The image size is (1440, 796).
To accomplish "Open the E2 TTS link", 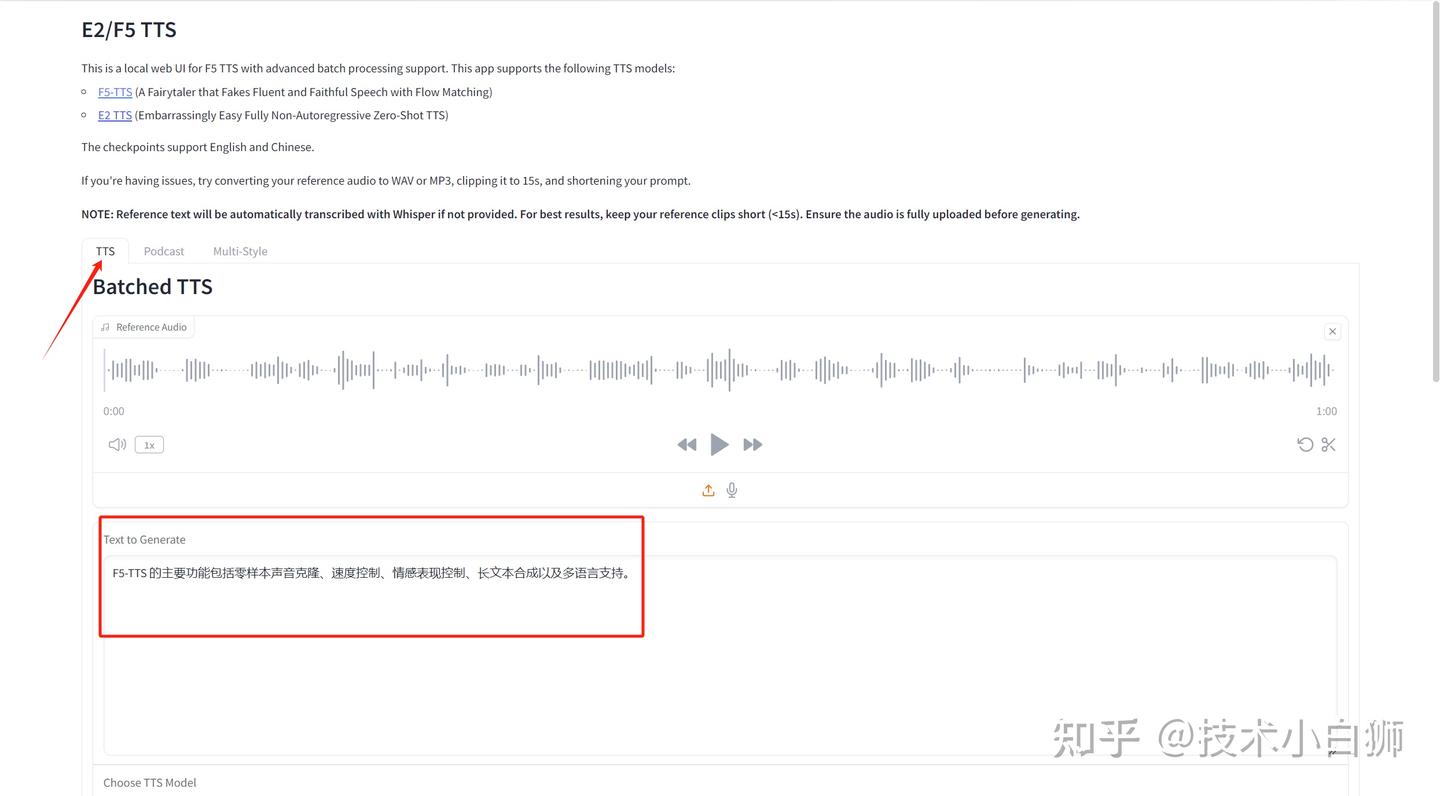I will pos(114,114).
